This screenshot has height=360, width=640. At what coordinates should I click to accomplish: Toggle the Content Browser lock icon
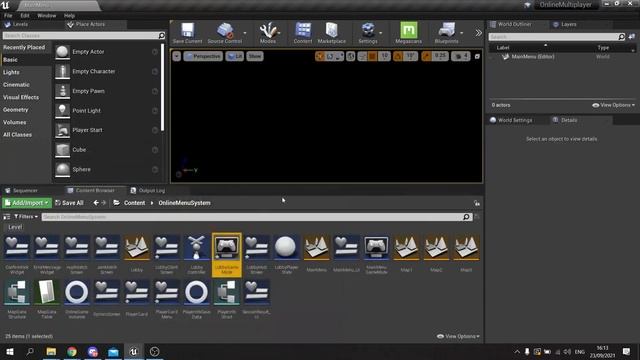[477, 203]
